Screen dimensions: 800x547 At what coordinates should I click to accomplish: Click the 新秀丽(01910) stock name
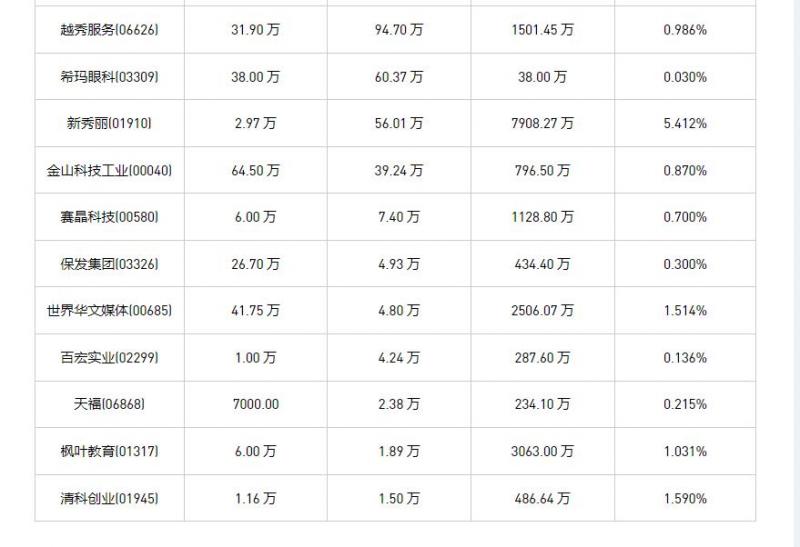click(x=109, y=124)
